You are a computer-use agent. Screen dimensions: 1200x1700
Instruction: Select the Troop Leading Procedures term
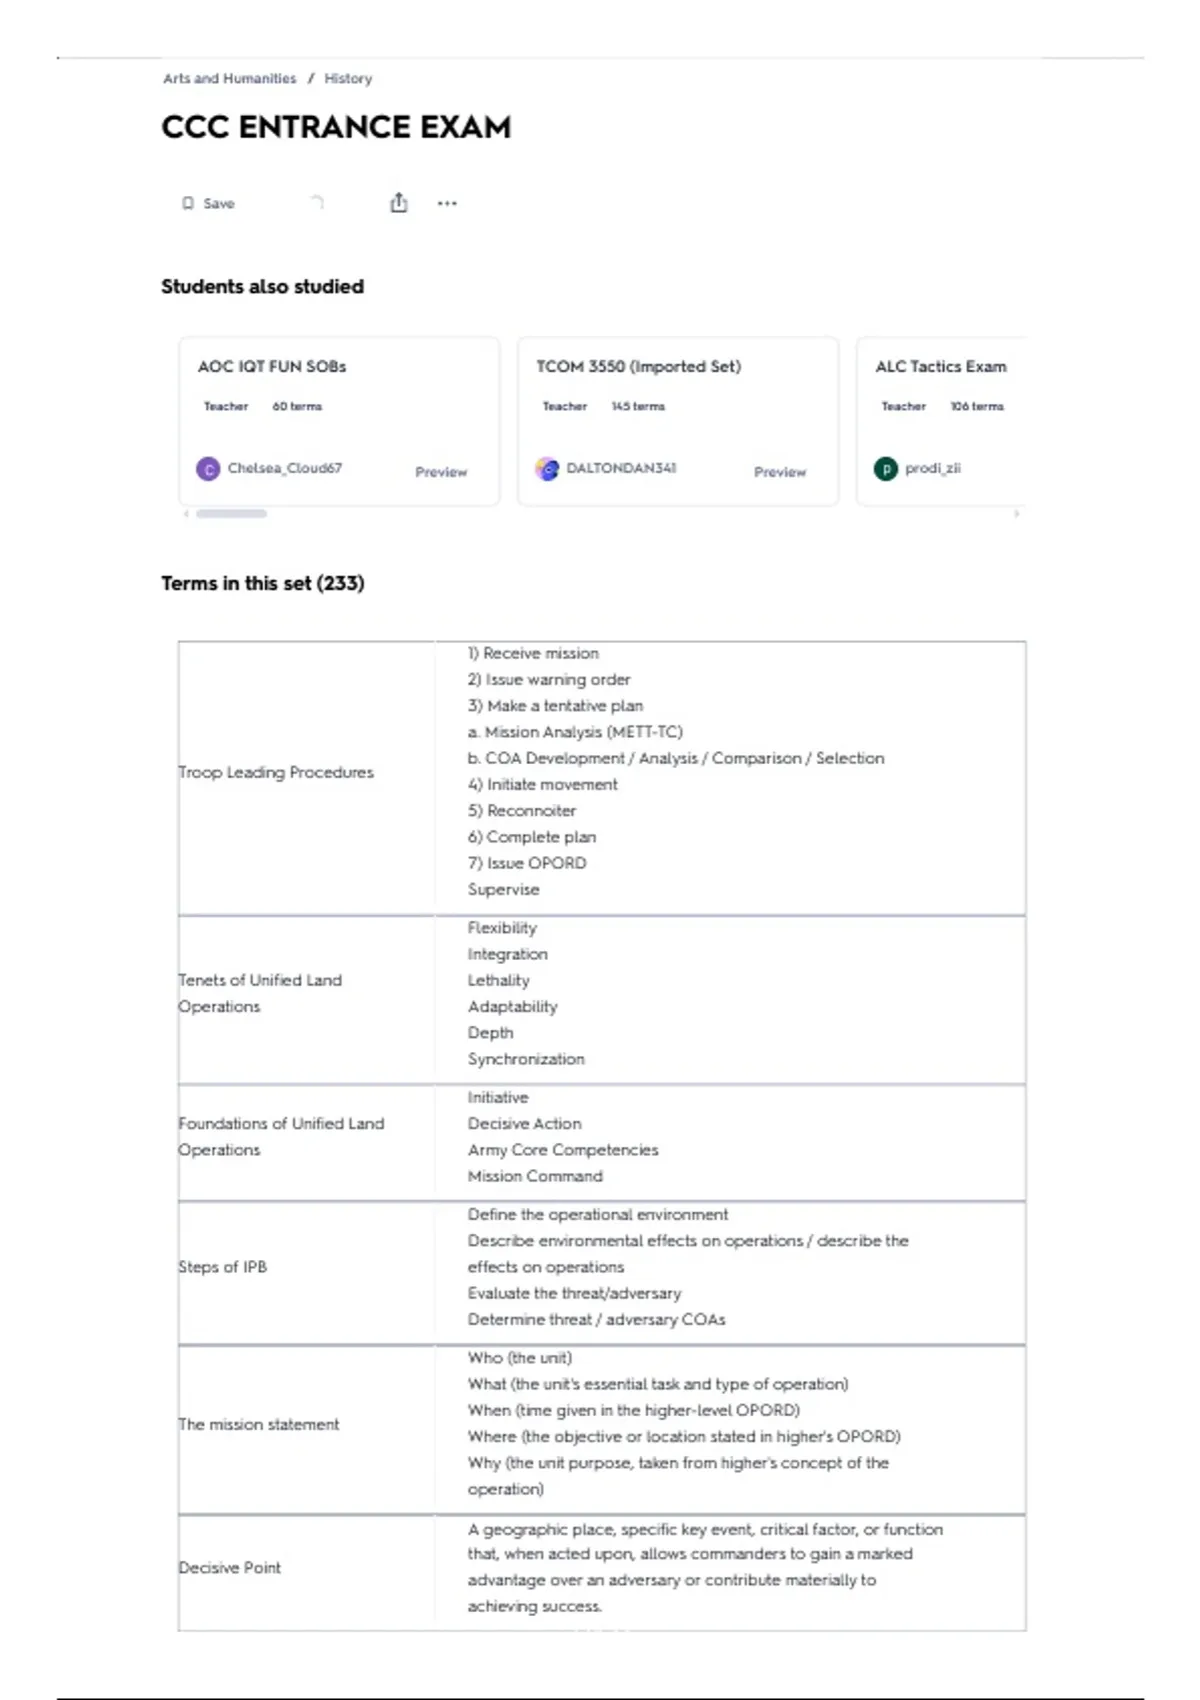point(276,773)
